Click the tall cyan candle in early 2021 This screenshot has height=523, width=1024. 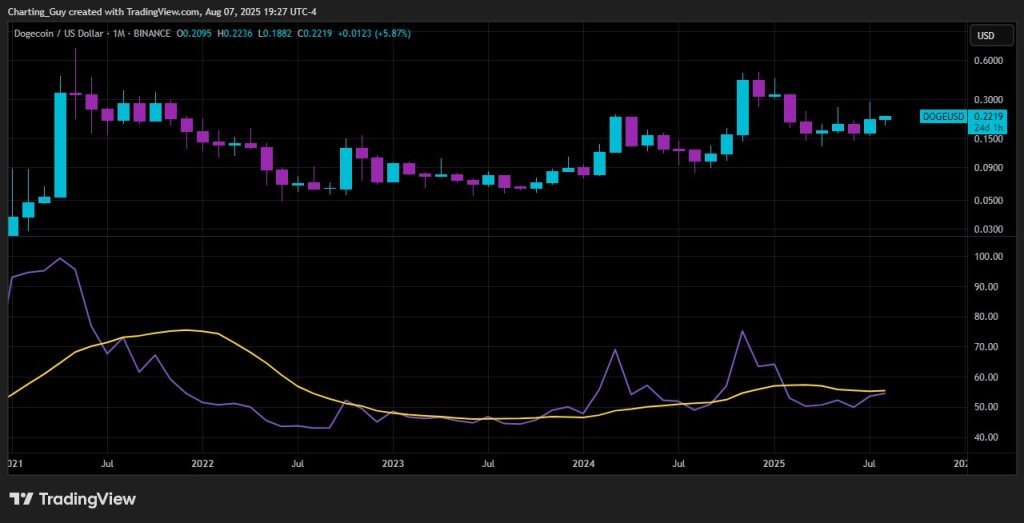(x=60, y=145)
